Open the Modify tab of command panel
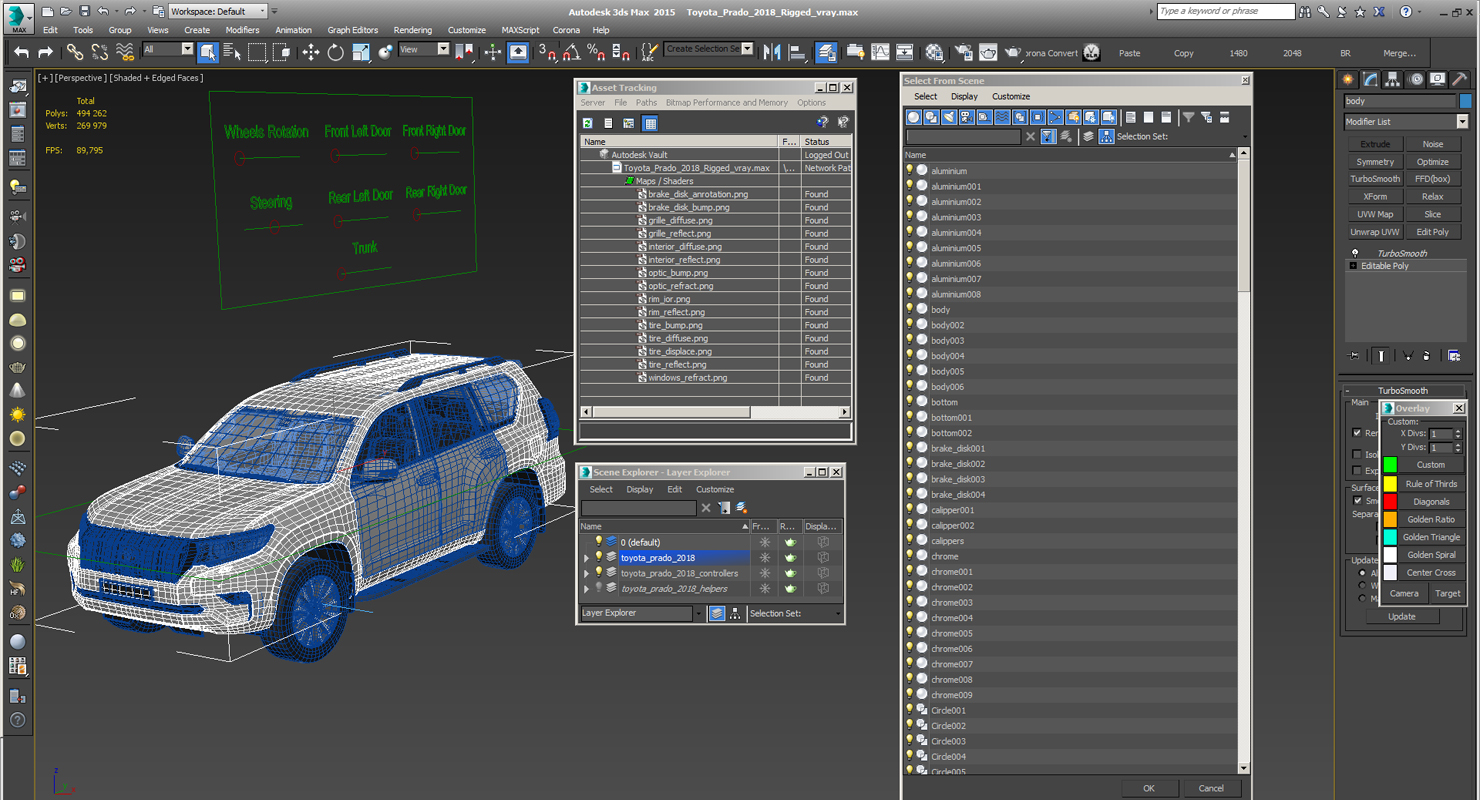1480x800 pixels. [1370, 79]
